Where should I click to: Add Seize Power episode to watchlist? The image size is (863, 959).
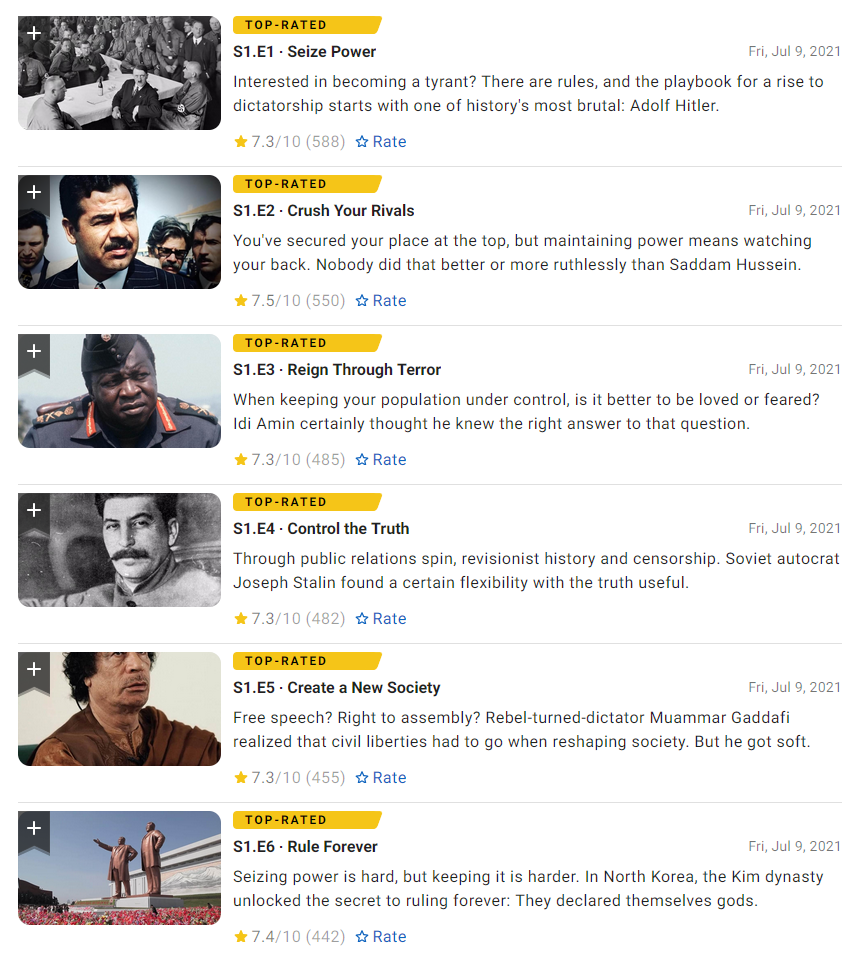(x=34, y=35)
